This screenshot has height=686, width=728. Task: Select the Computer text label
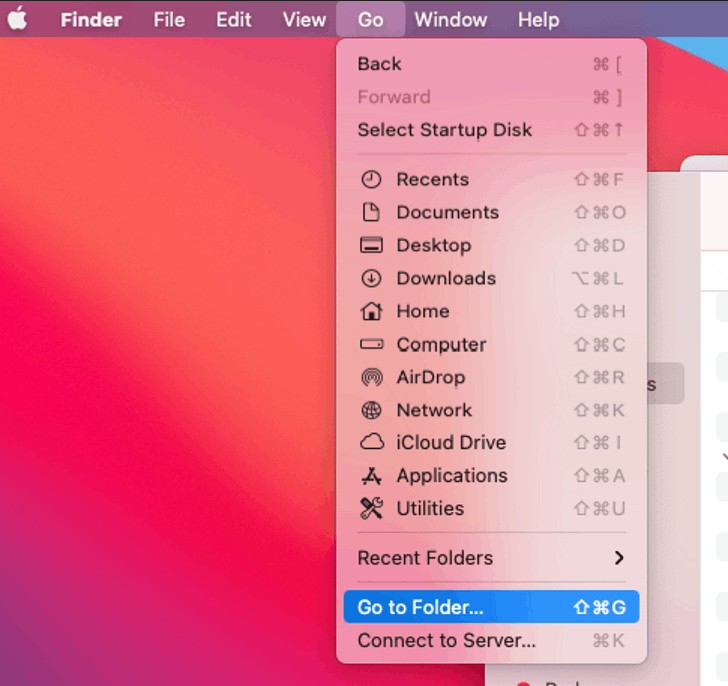[x=441, y=345]
